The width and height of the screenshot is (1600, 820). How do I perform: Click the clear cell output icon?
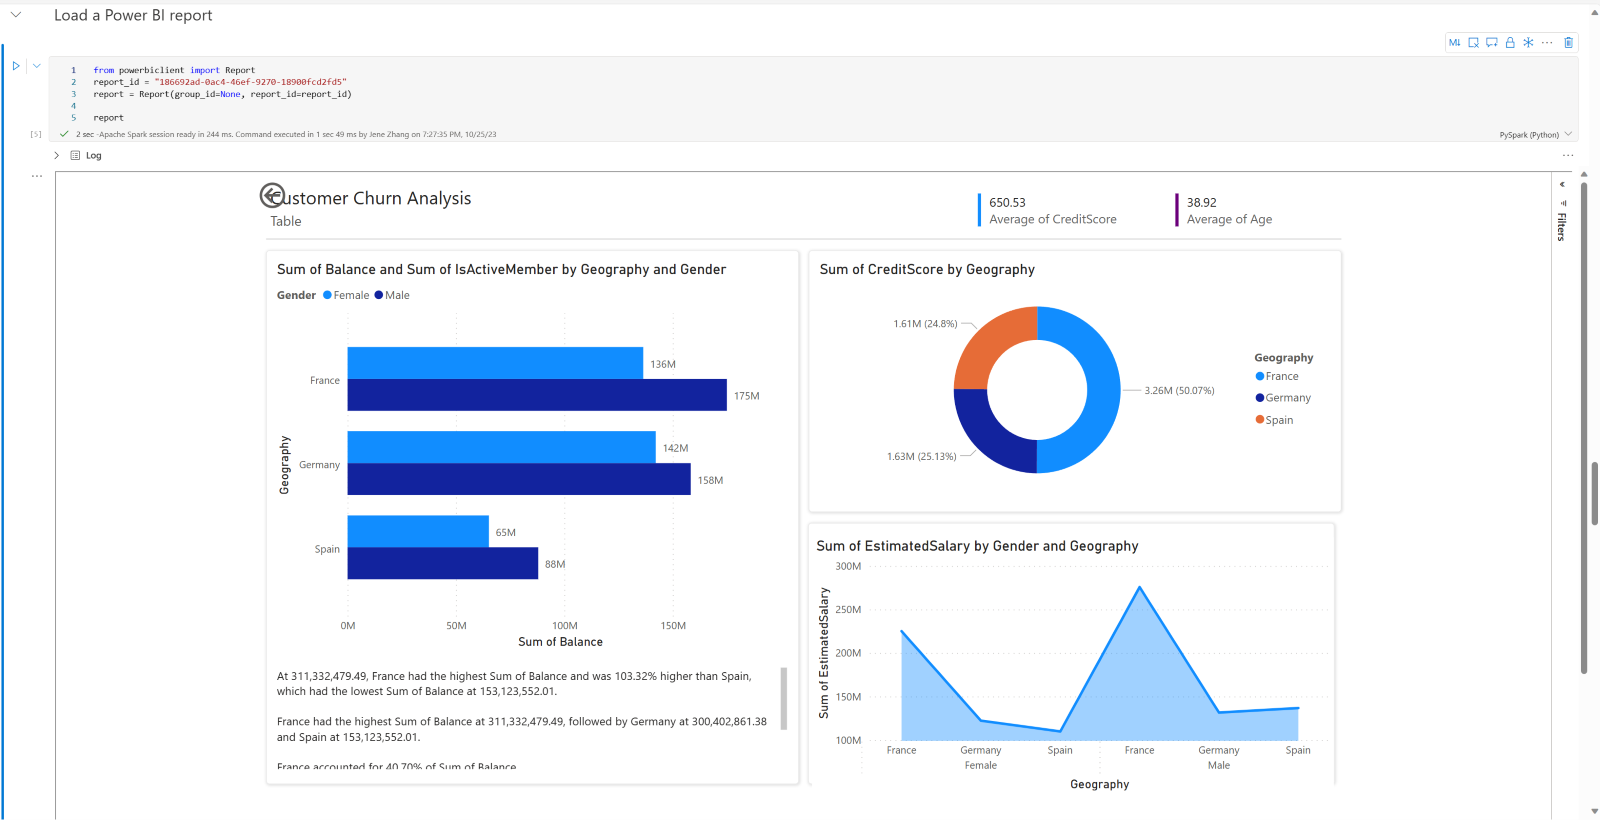point(1473,43)
